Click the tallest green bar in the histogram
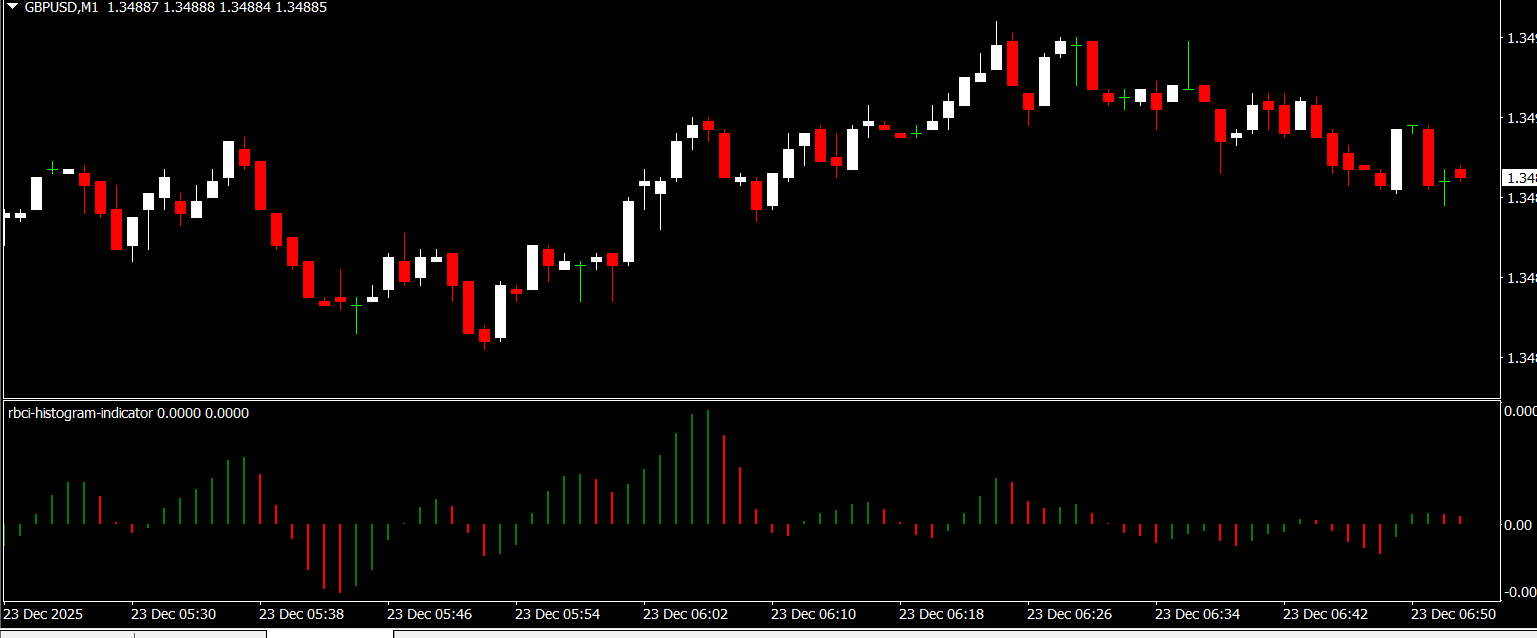The height and width of the screenshot is (638, 1537). [708, 466]
